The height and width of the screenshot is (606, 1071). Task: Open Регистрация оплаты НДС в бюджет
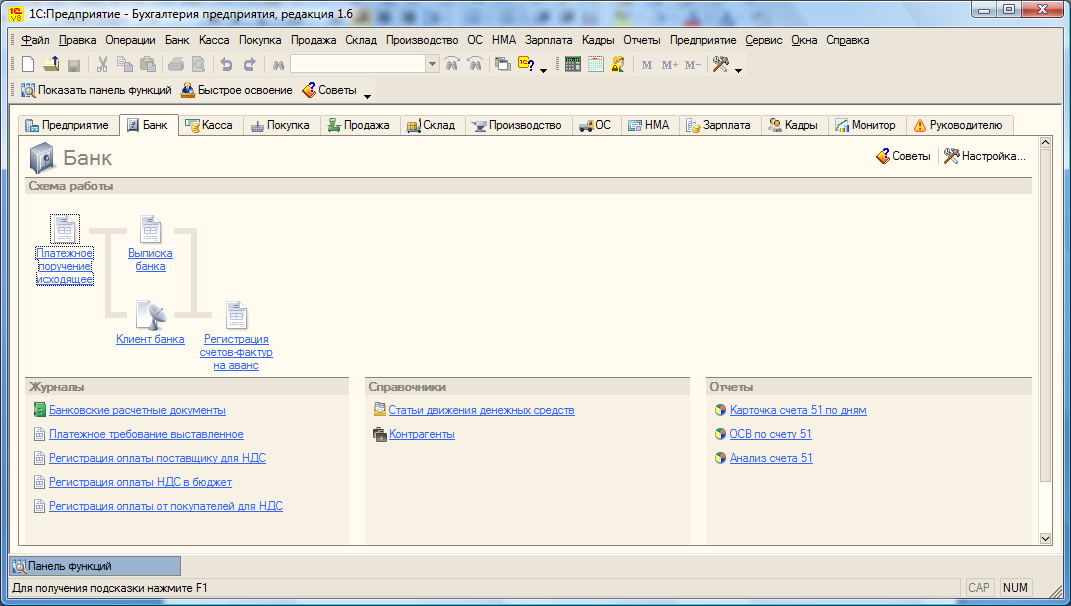click(x=140, y=482)
